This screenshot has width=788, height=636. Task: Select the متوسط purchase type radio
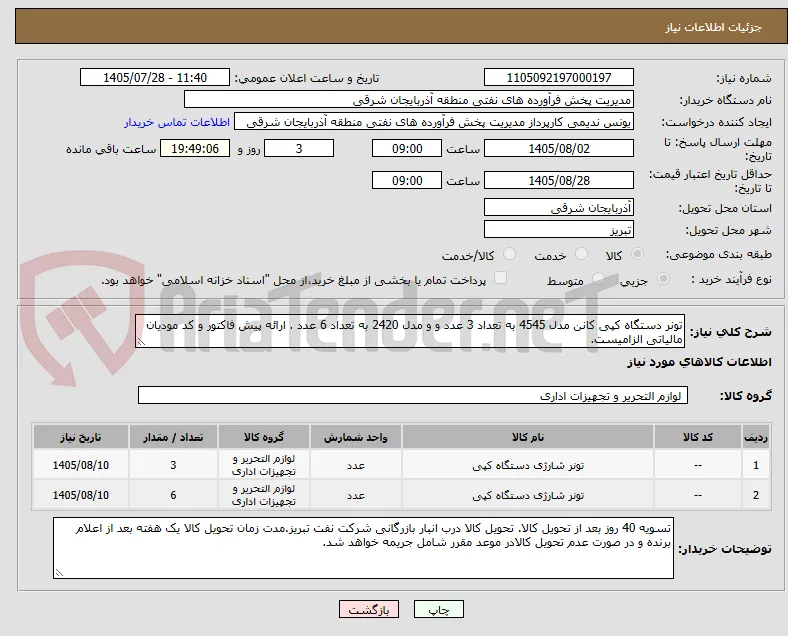click(598, 279)
